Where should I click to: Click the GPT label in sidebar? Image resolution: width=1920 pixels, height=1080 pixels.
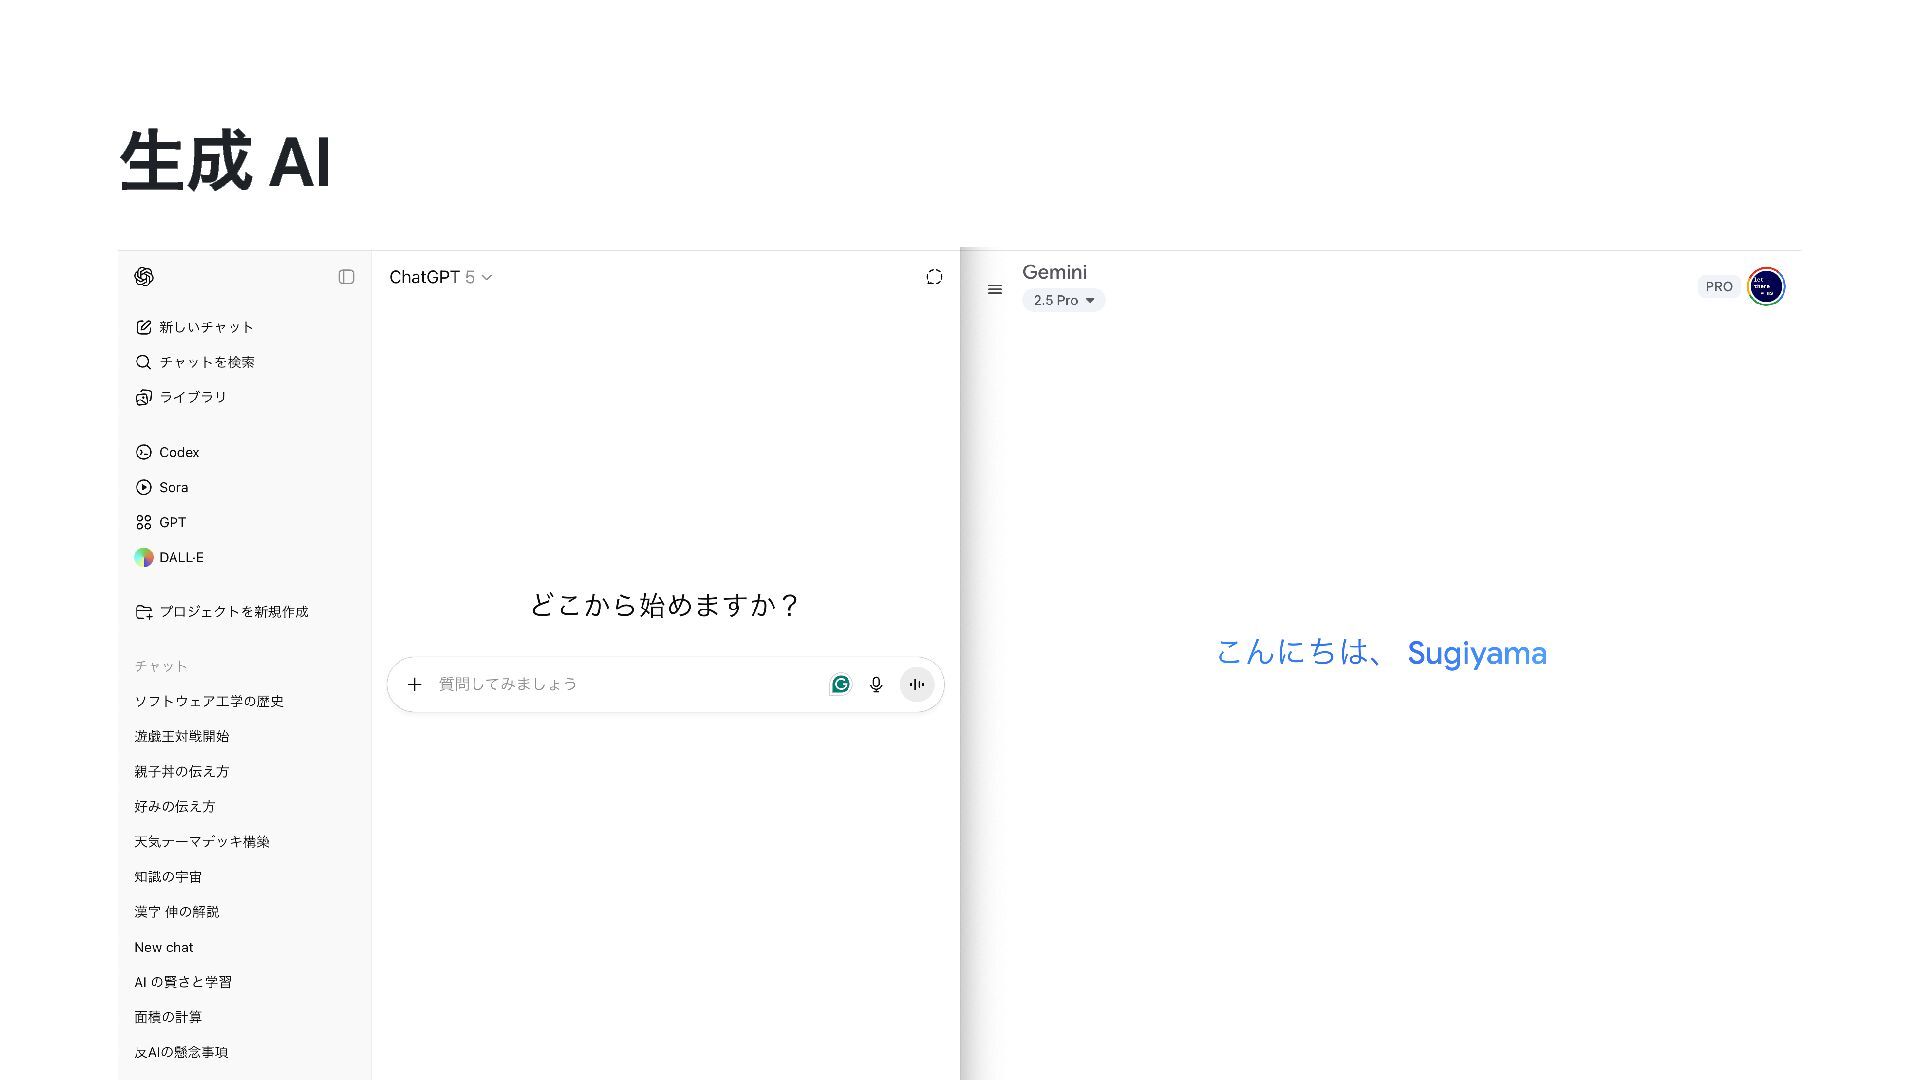173,522
